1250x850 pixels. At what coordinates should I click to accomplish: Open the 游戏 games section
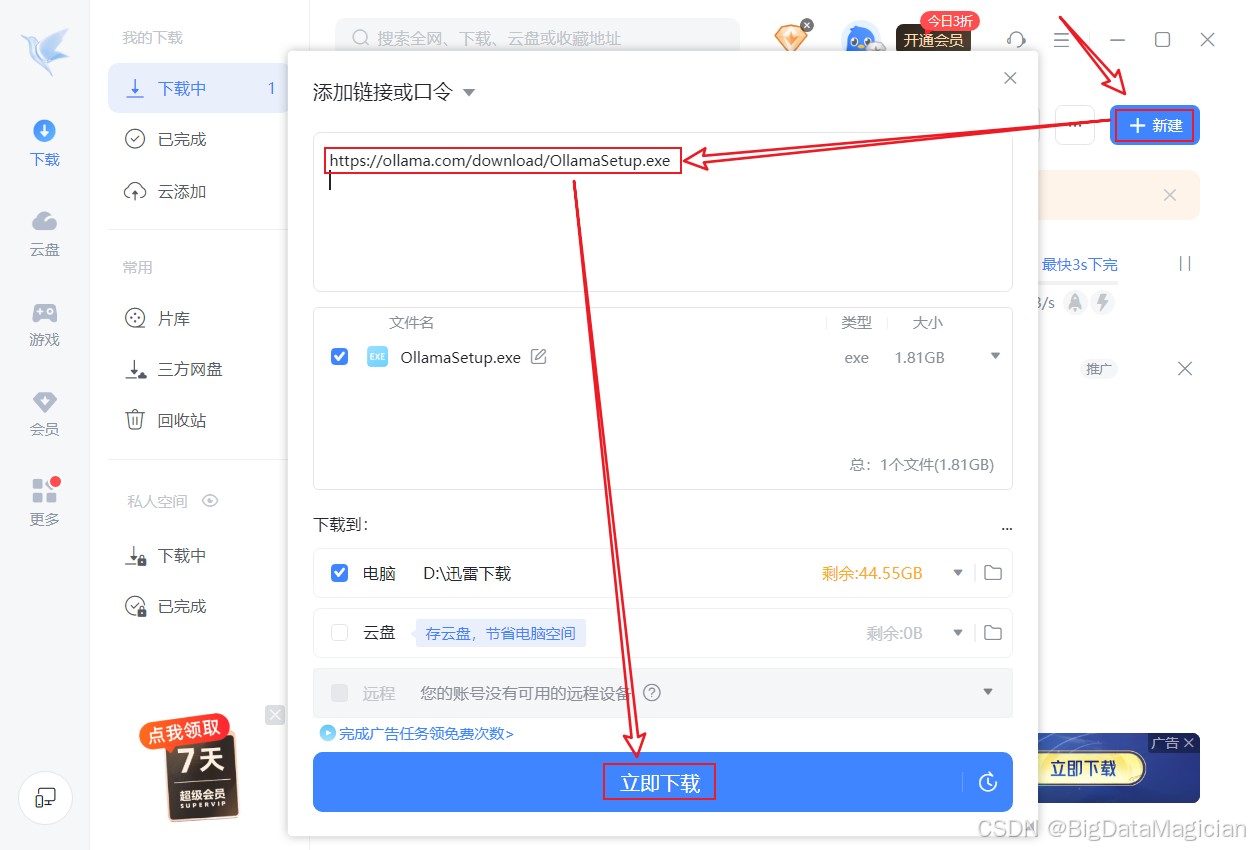click(x=45, y=324)
